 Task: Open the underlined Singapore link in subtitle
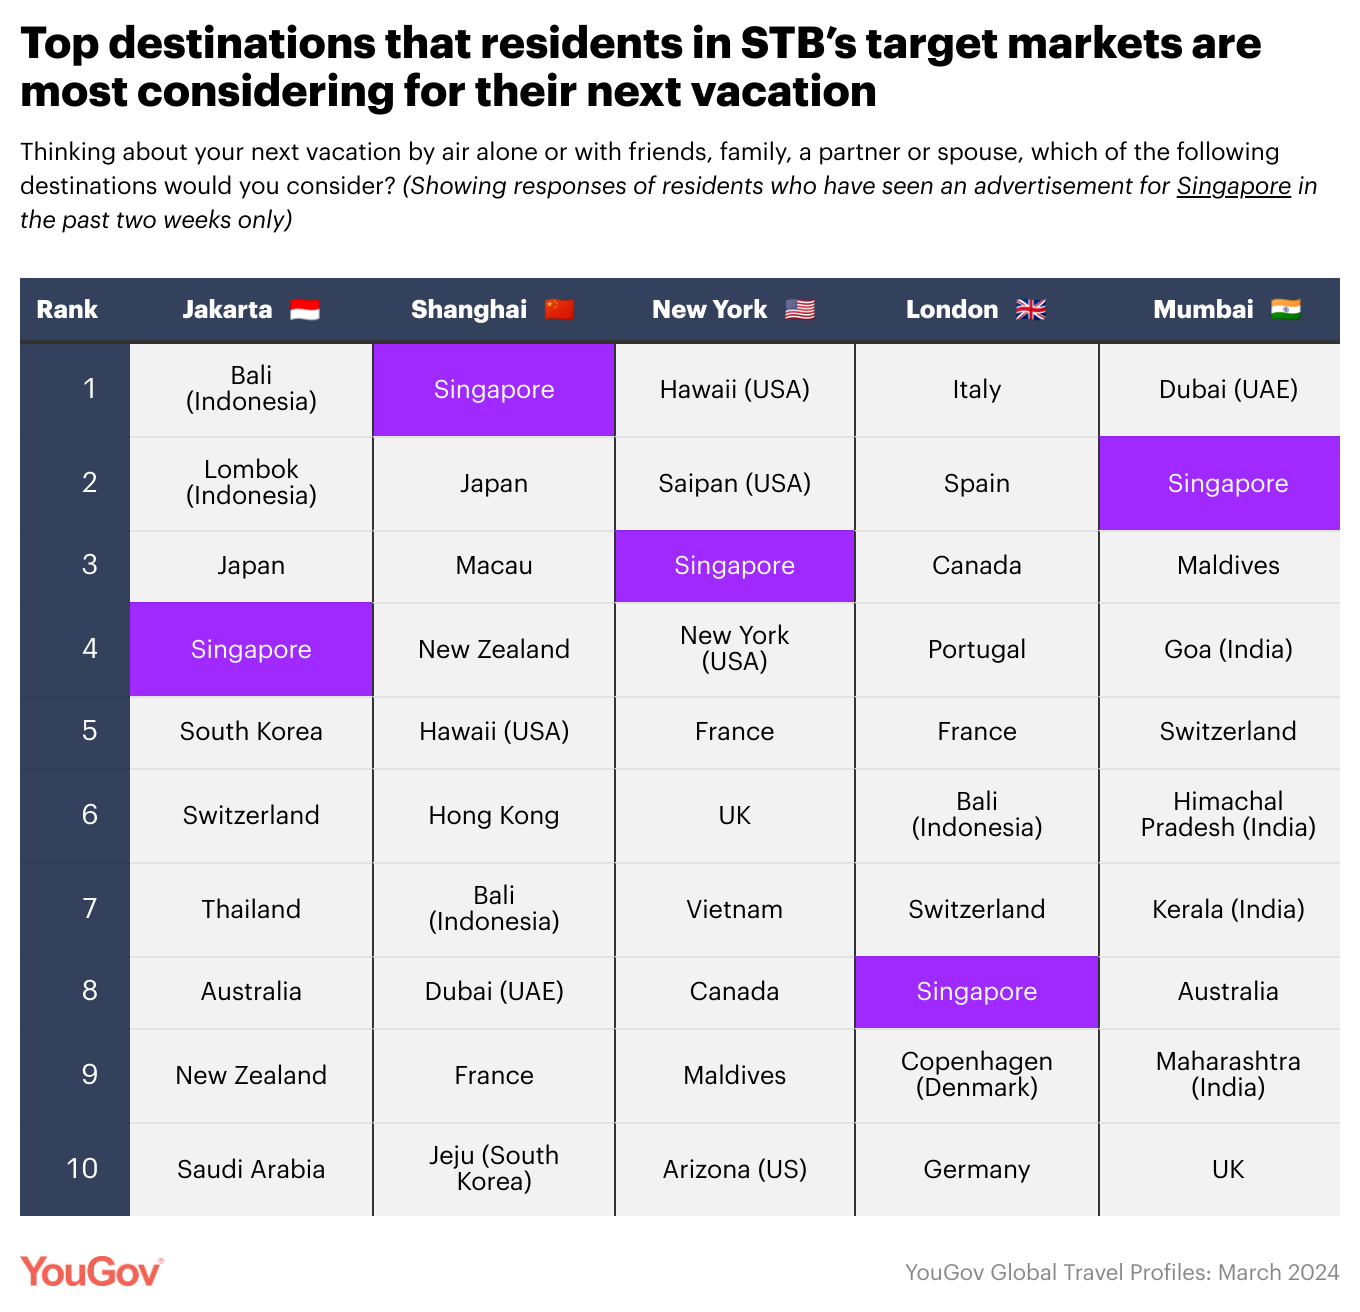click(x=1233, y=186)
